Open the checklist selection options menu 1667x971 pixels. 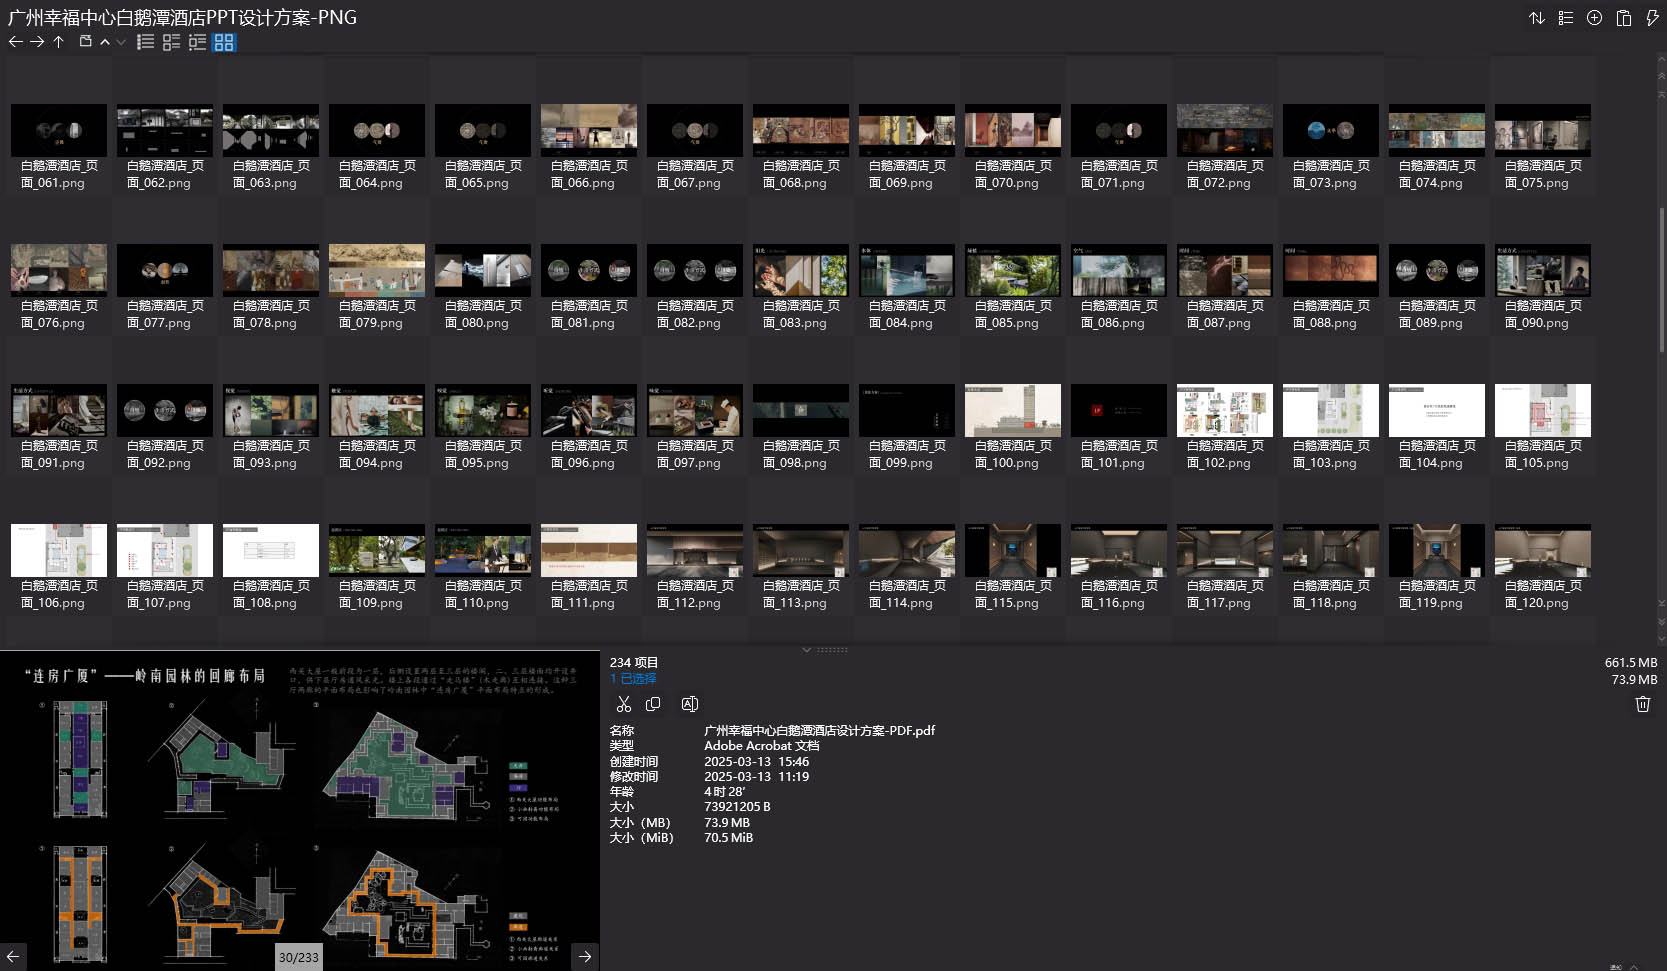coord(1566,18)
